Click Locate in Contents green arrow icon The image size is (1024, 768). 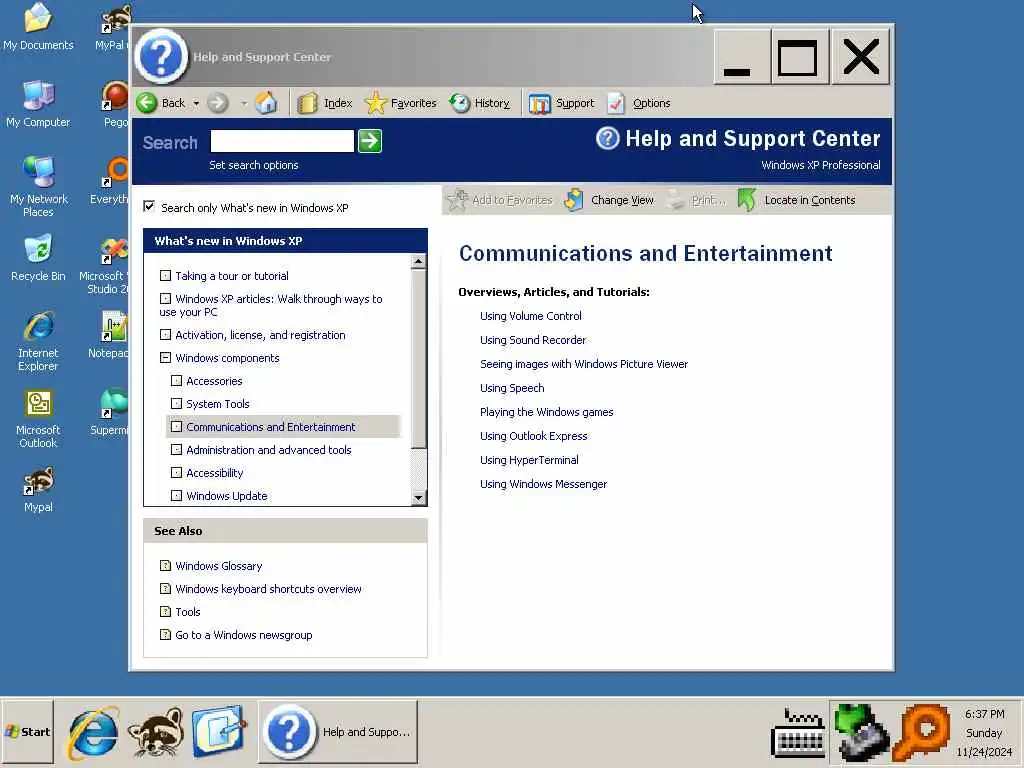[747, 200]
